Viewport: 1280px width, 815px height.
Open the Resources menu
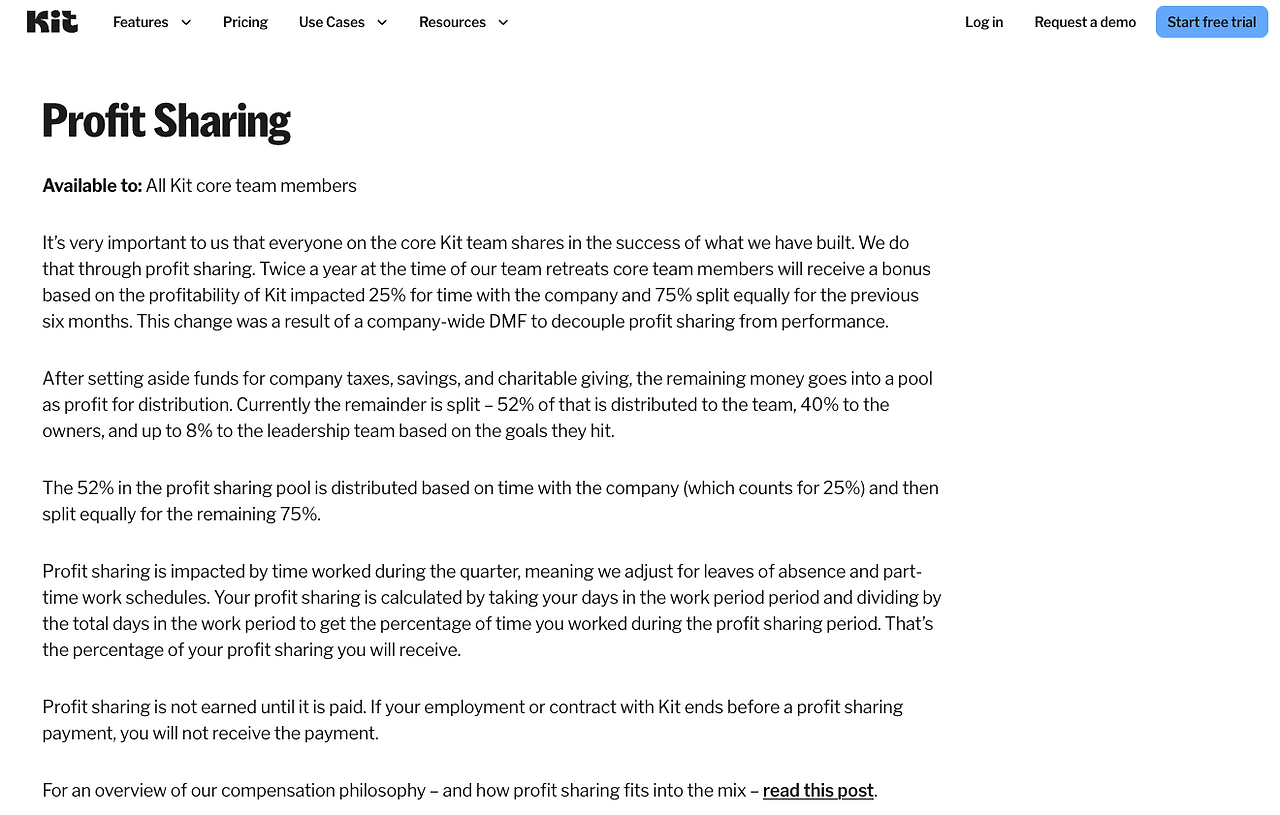(452, 22)
